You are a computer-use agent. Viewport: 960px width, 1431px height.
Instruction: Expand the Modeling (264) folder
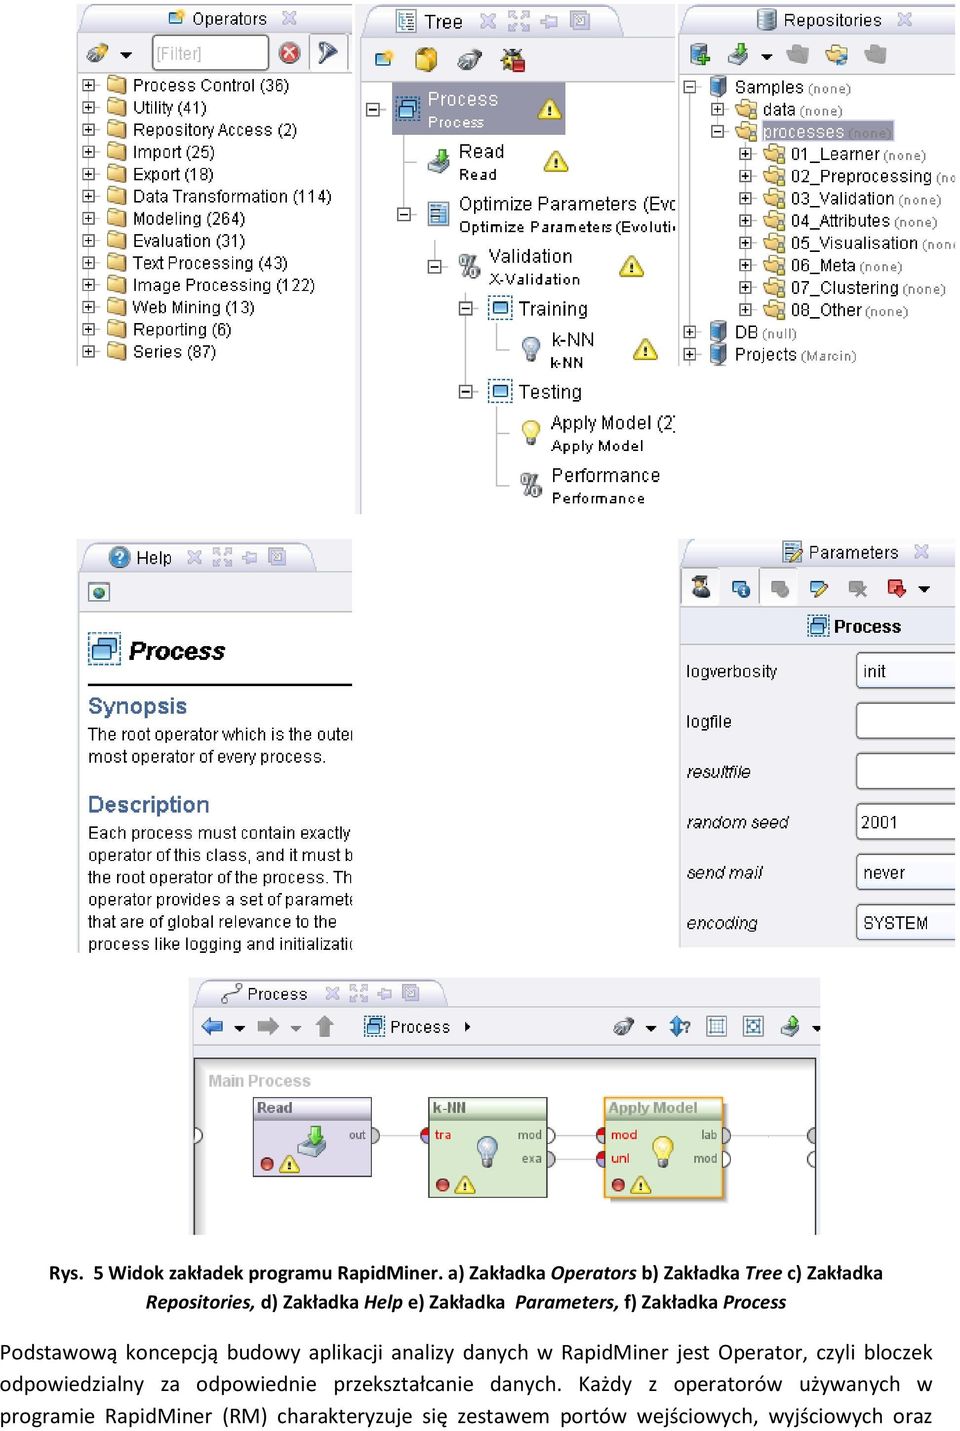(89, 218)
